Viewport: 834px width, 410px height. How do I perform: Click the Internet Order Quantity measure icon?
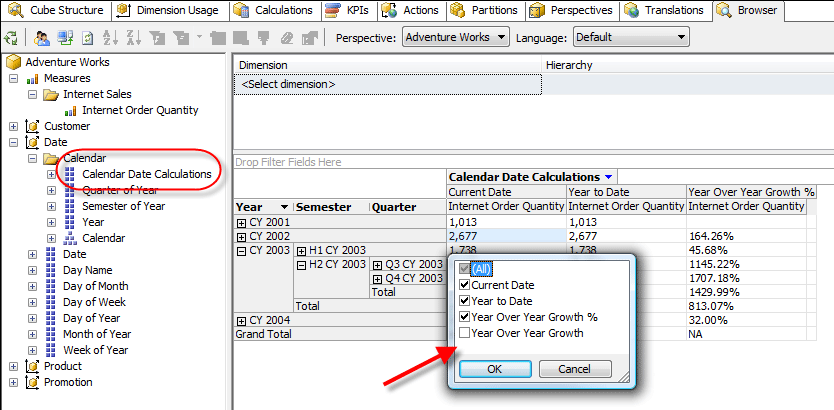[71, 111]
